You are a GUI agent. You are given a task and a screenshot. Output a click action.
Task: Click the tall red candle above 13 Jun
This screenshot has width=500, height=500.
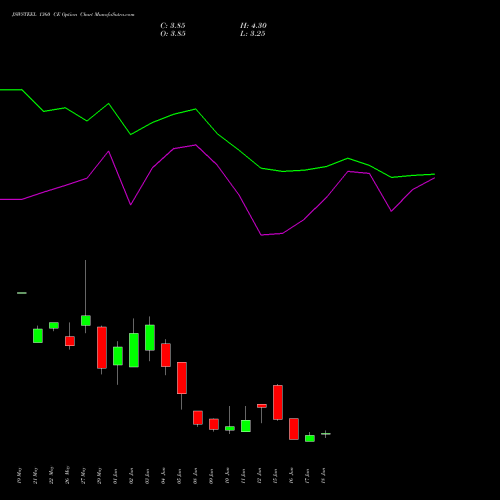click(278, 402)
